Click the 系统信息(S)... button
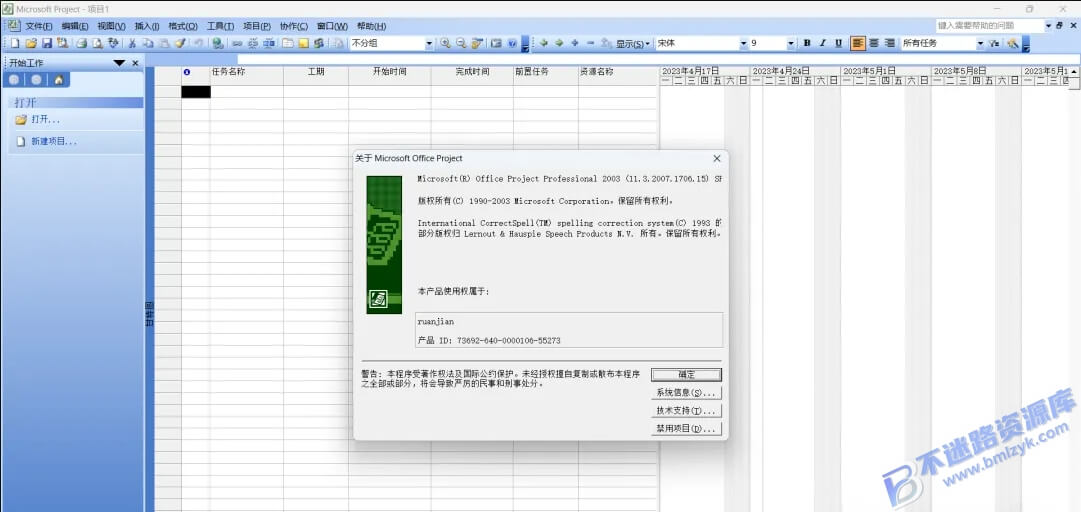 coord(686,393)
